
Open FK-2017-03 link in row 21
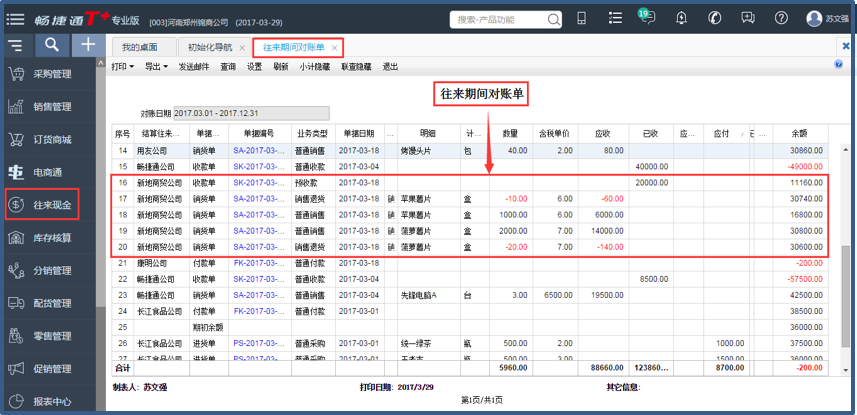coord(259,263)
